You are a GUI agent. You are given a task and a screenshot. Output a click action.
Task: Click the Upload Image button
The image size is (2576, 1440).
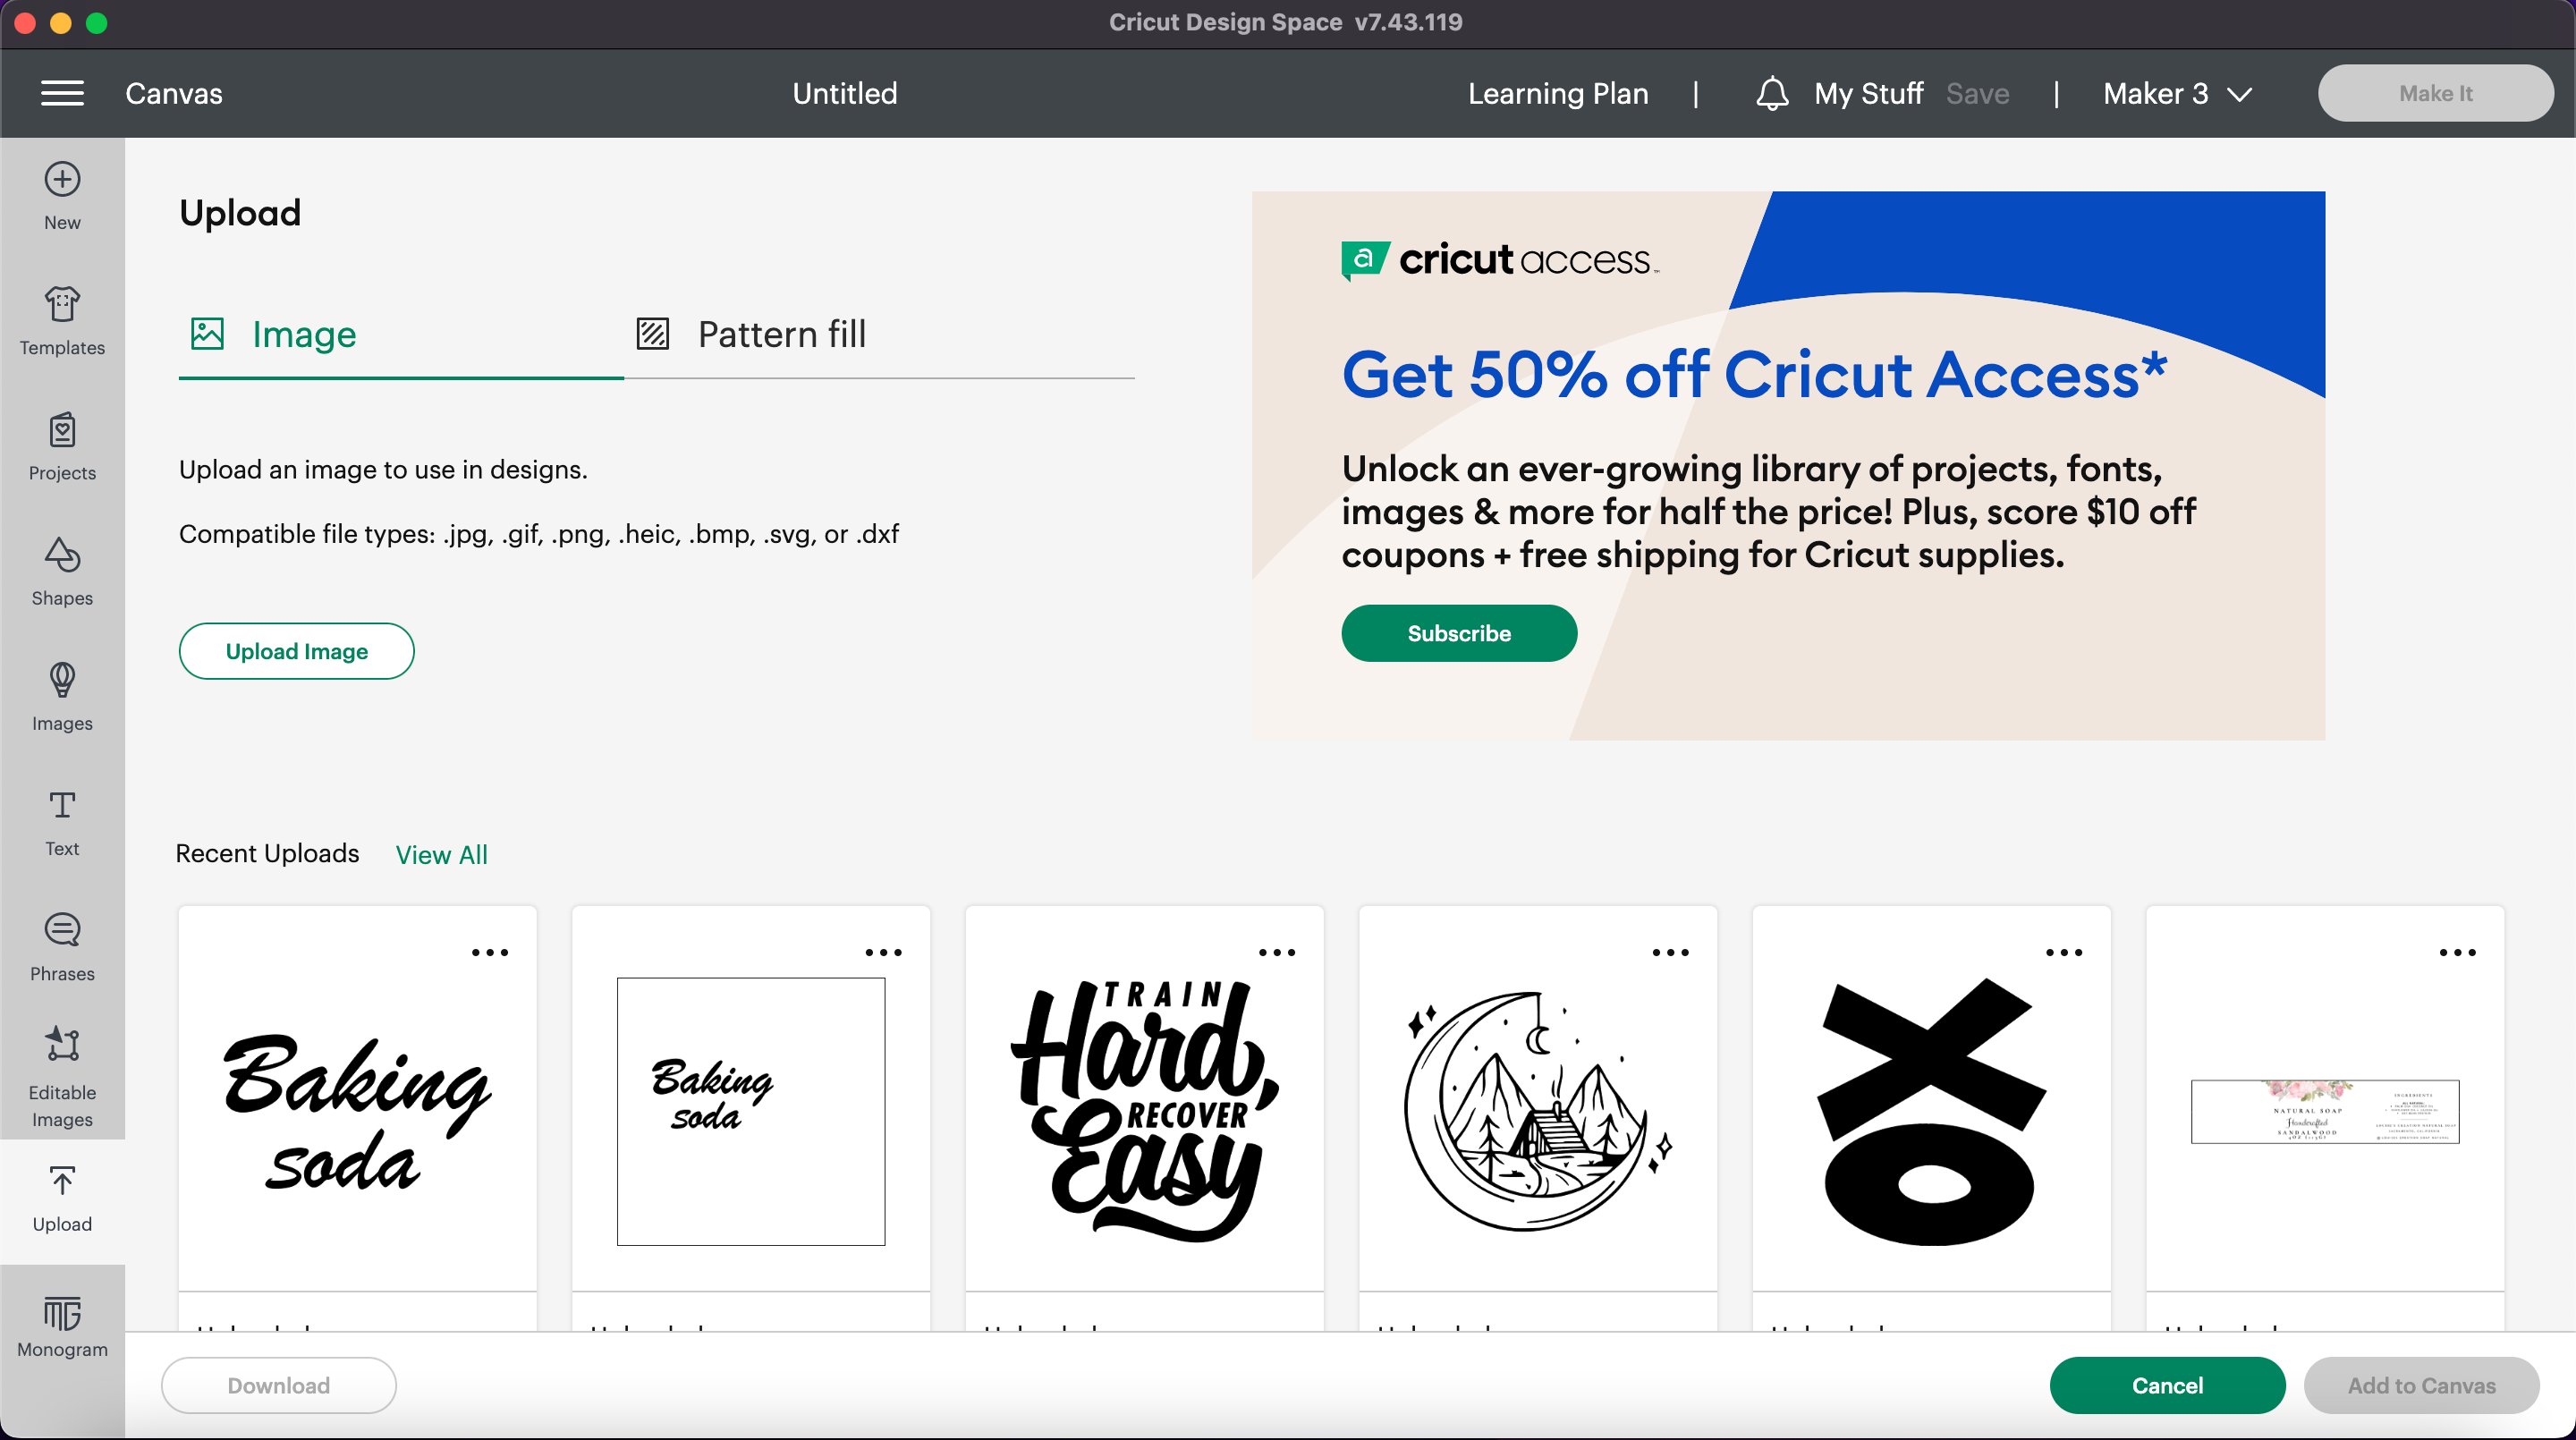(296, 651)
